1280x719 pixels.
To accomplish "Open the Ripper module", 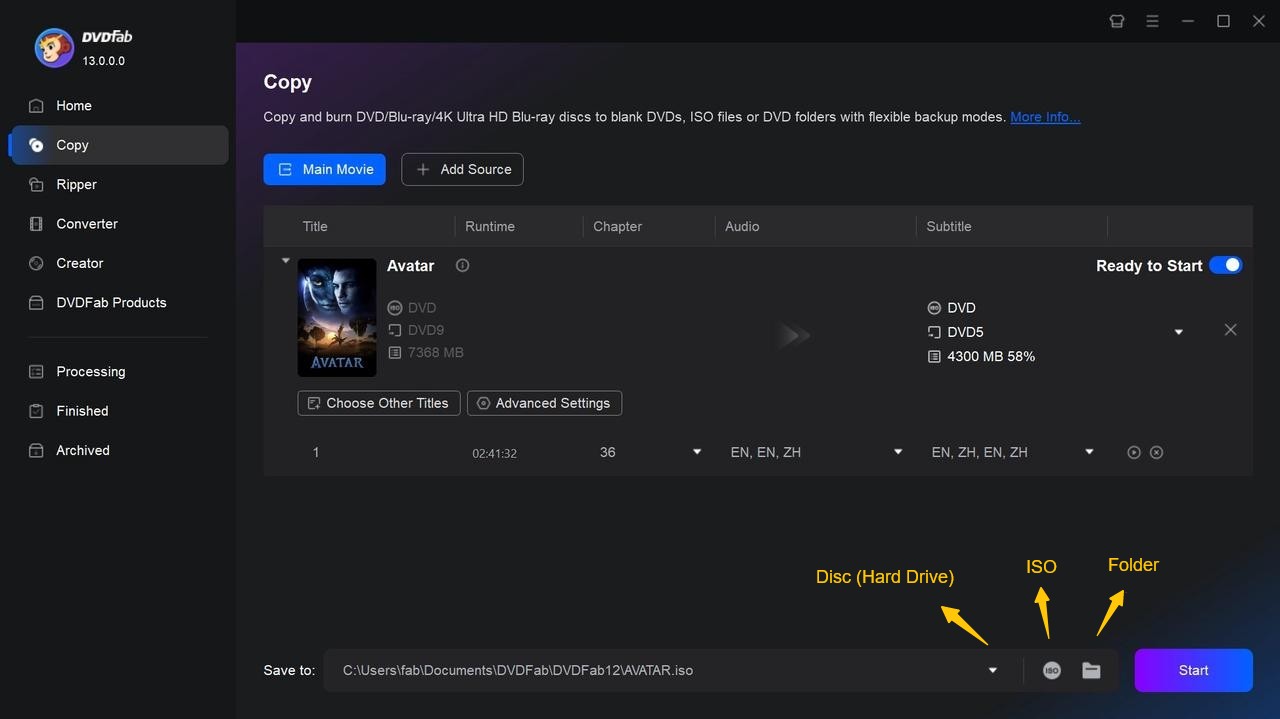I will click(75, 184).
